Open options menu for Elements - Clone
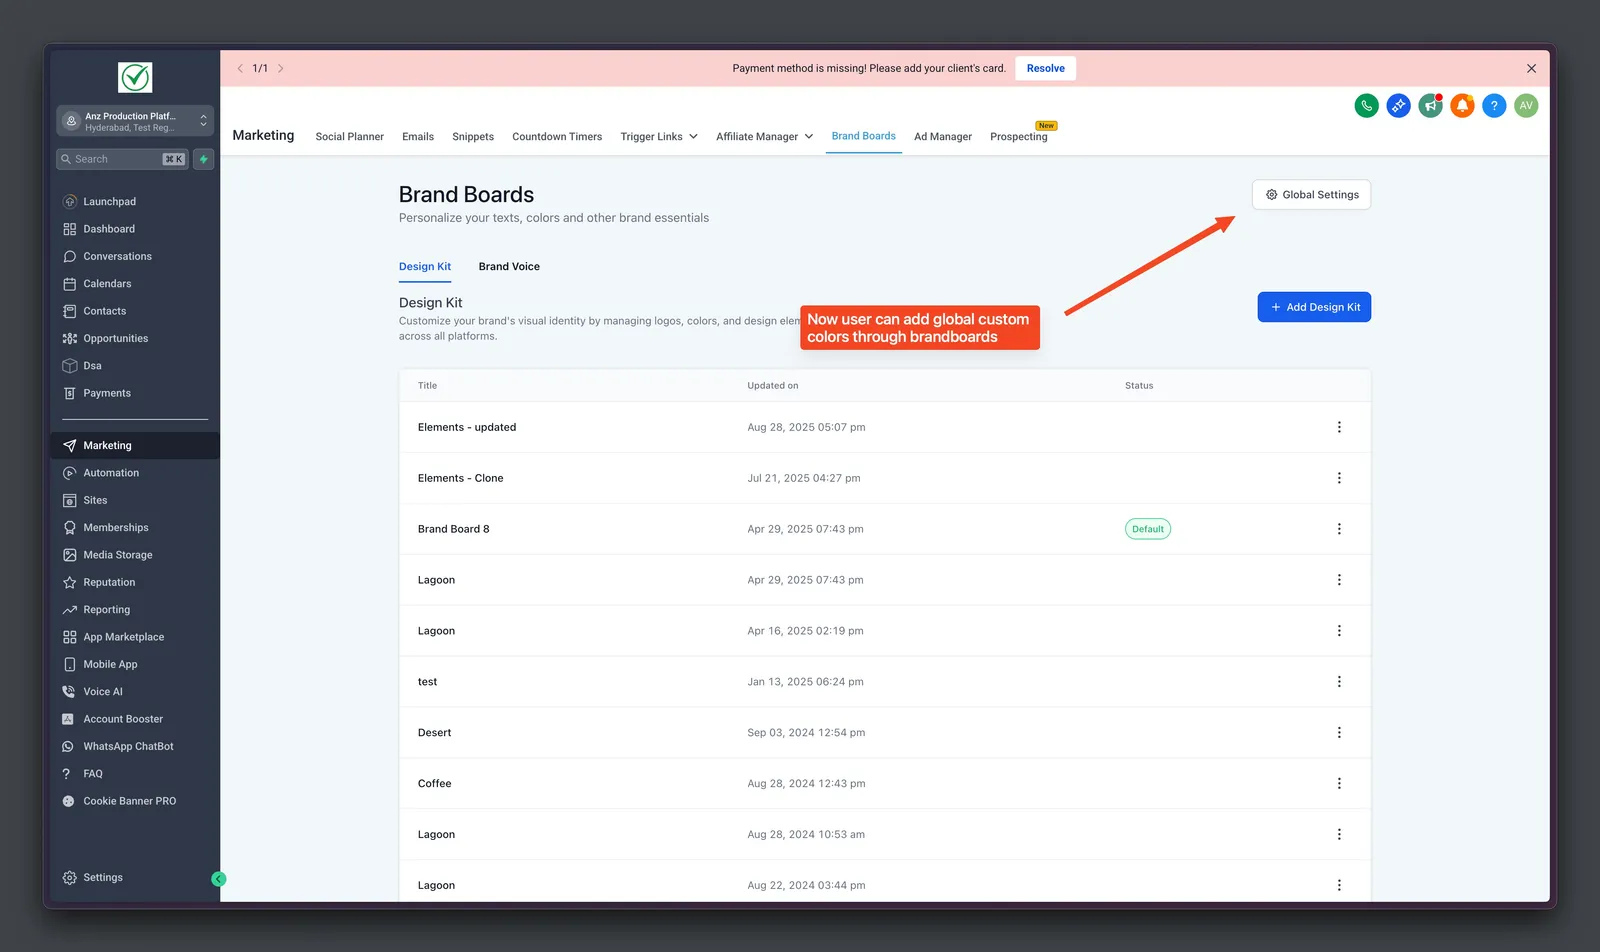This screenshot has width=1600, height=952. [1339, 478]
